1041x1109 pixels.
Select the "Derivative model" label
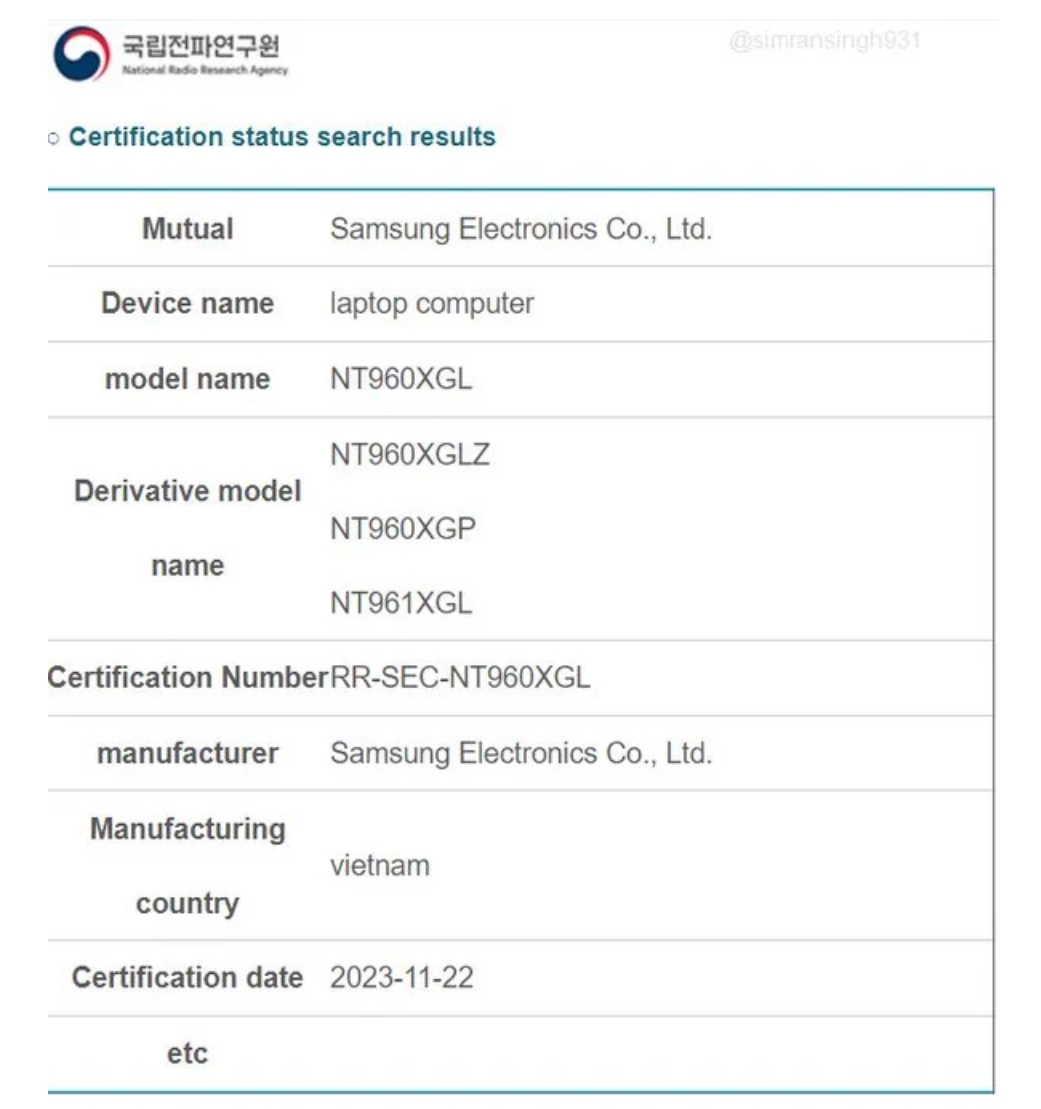(187, 491)
